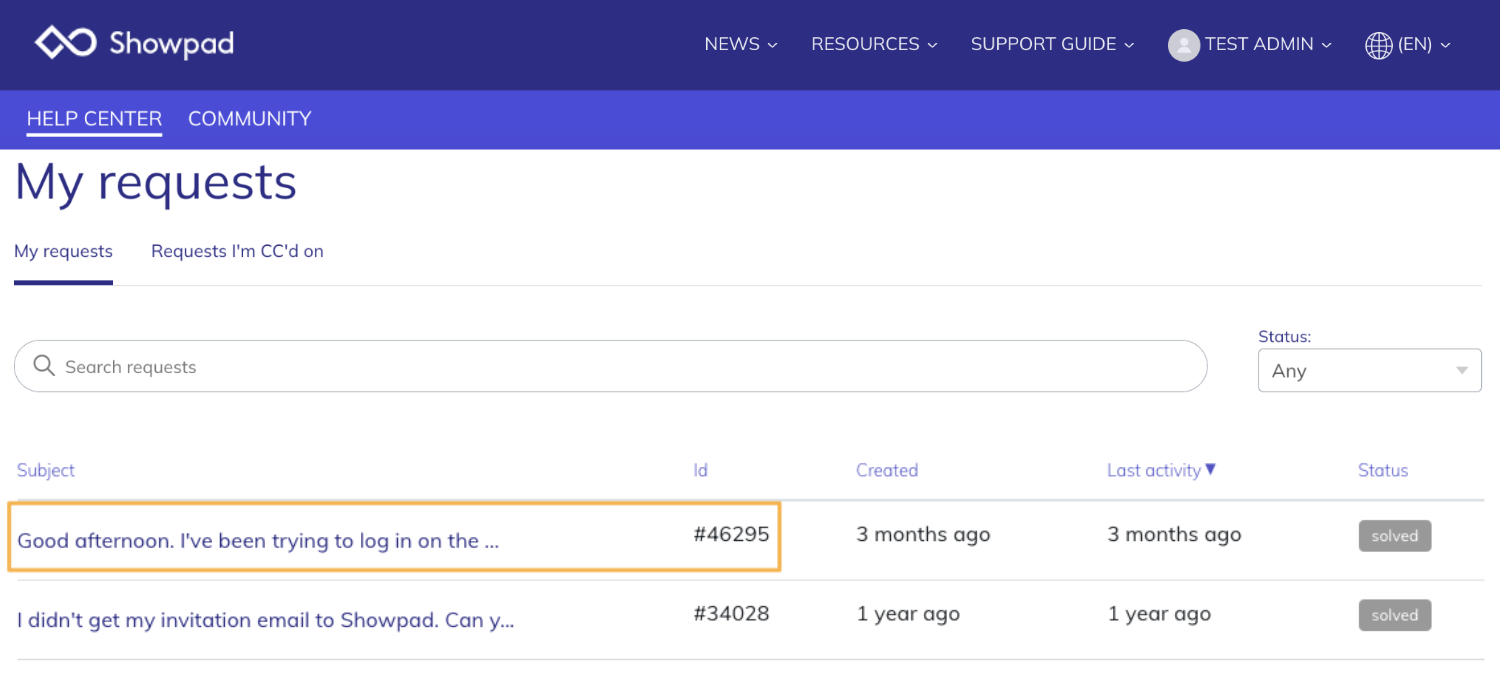Screen dimensions: 1500x684
Task: Click the solved badge for request #46295
Action: coord(1394,536)
